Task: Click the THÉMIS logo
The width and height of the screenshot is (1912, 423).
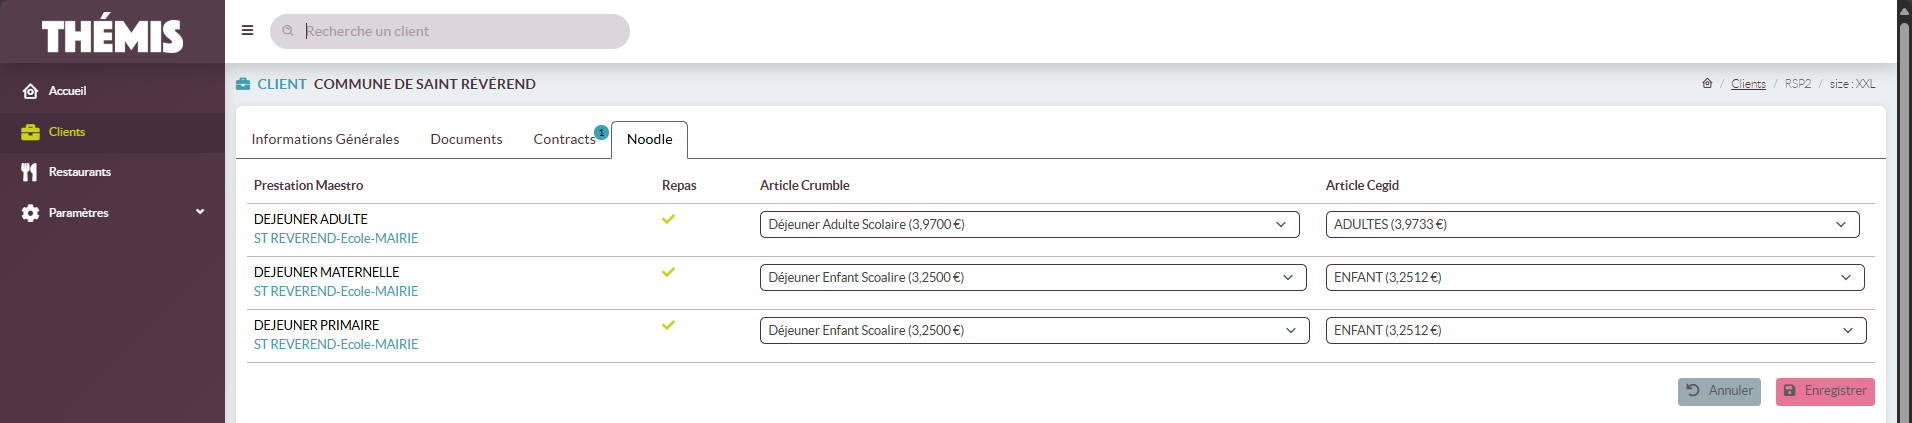Action: [112, 35]
